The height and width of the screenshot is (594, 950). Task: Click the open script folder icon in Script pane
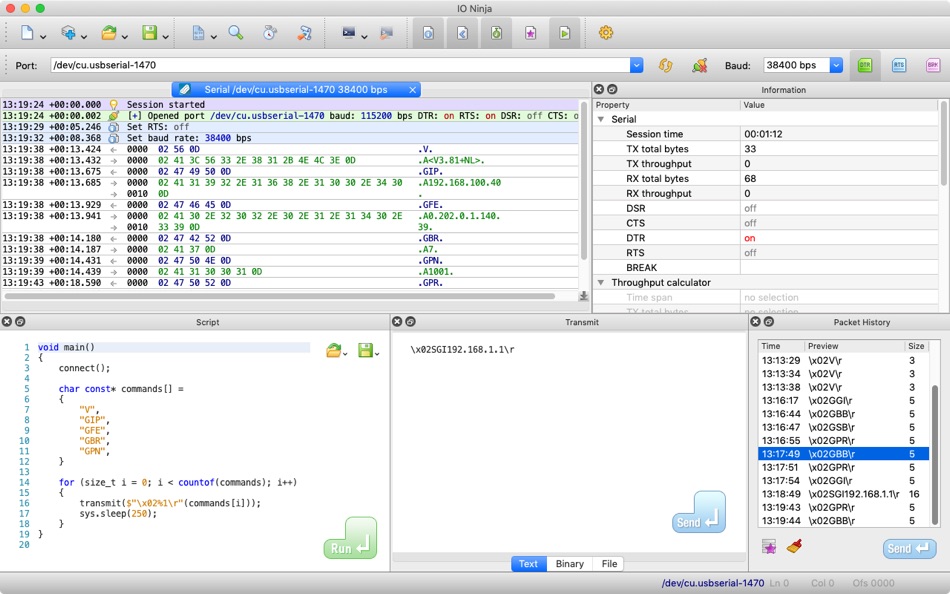[x=333, y=350]
